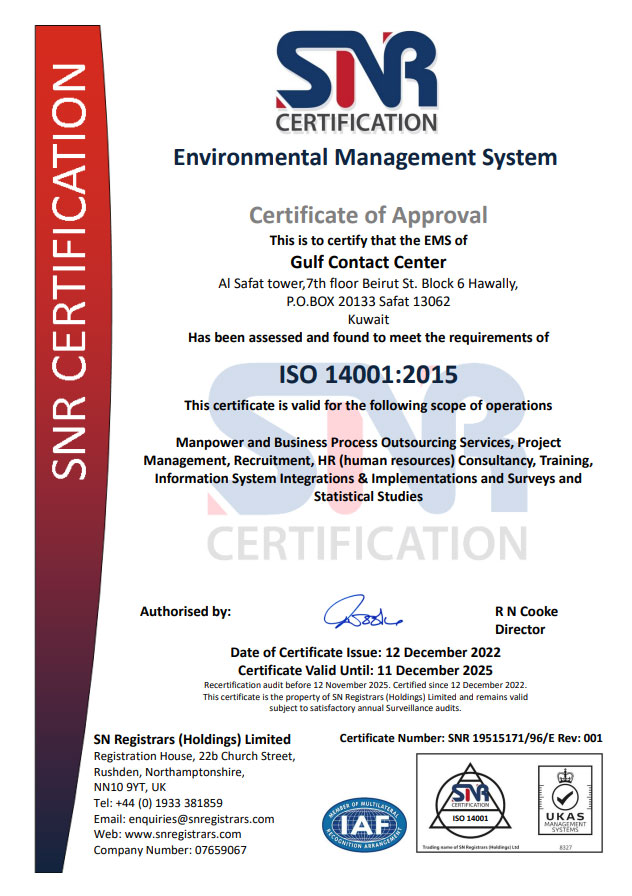Click 'This is to certify that the EMS of'
Image resolution: width=632 pixels, height=896 pixels.
coord(368,241)
